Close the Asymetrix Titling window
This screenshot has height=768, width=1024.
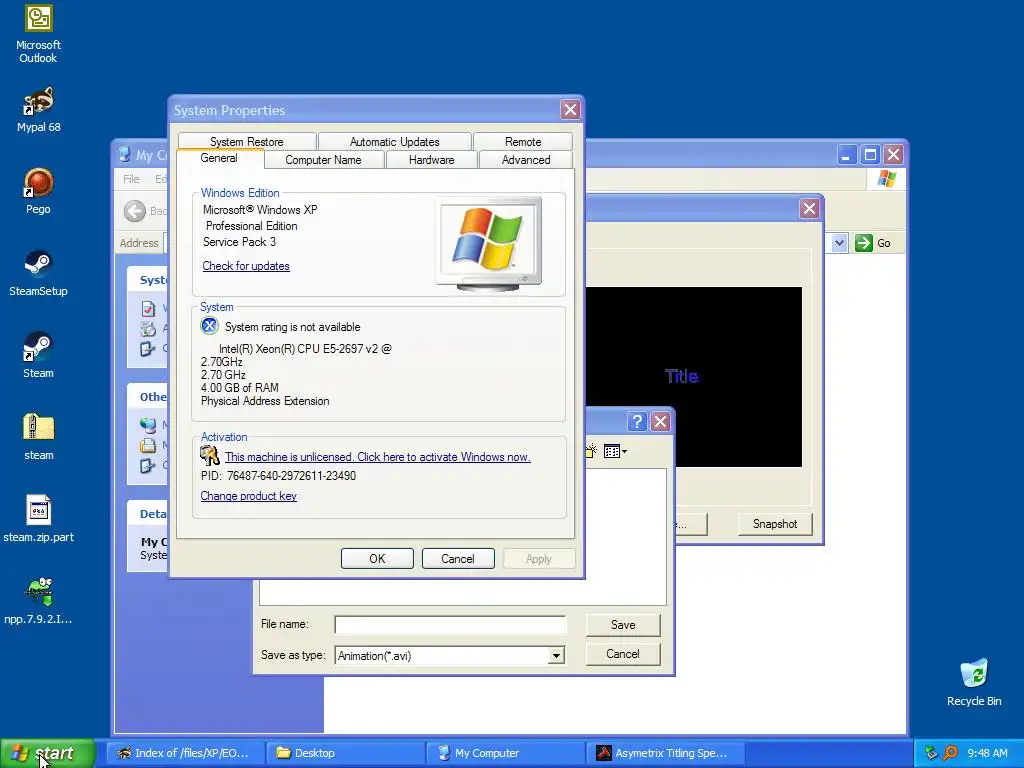click(x=809, y=208)
